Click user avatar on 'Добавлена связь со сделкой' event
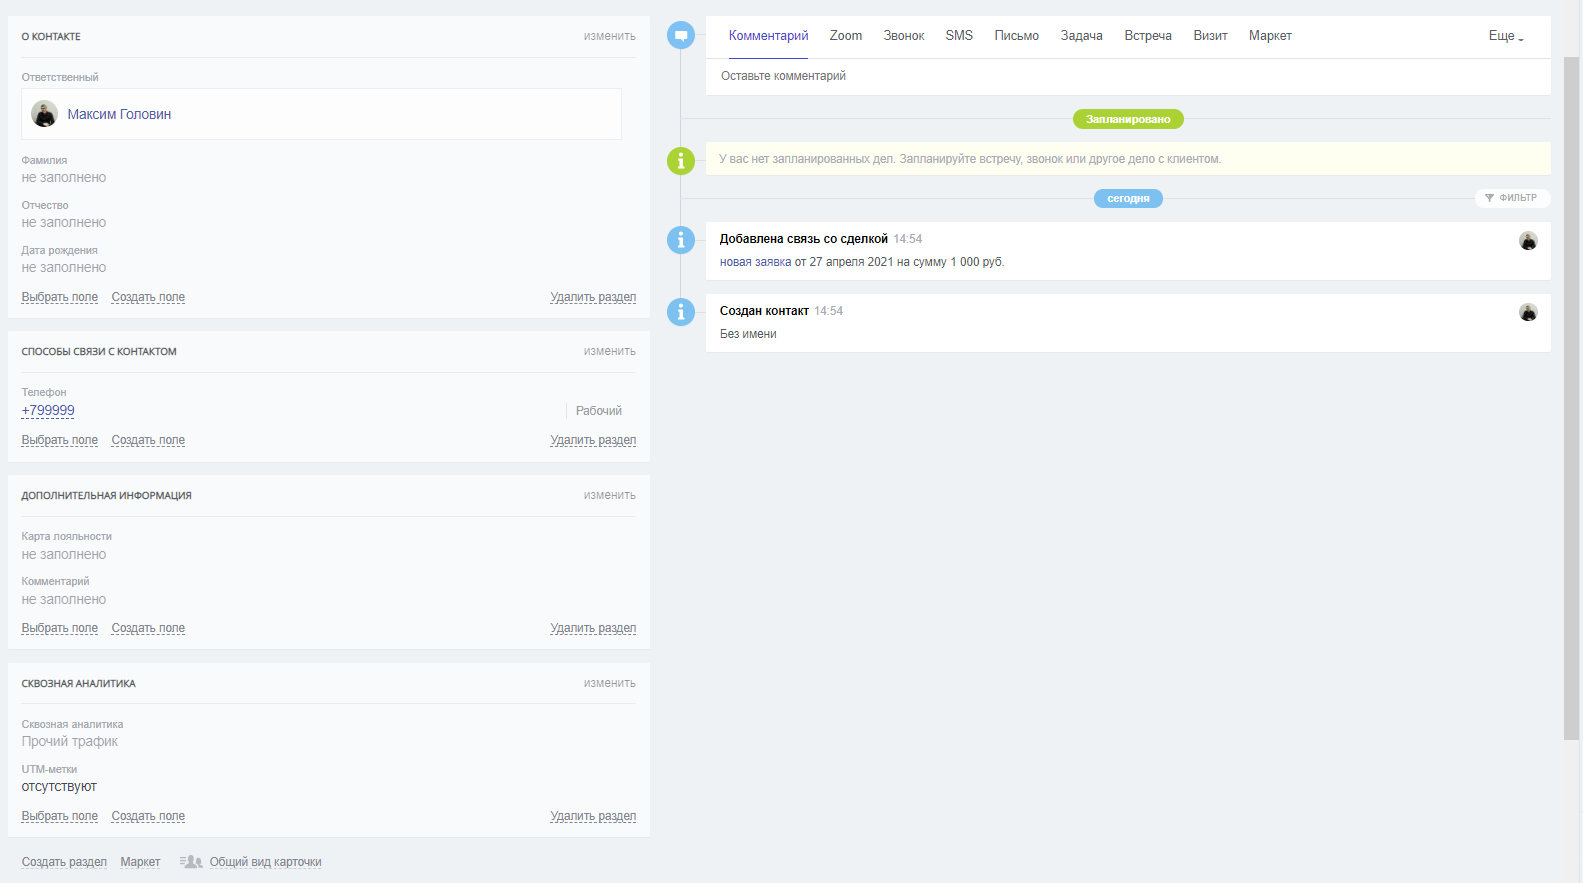This screenshot has width=1583, height=883. [x=1528, y=241]
